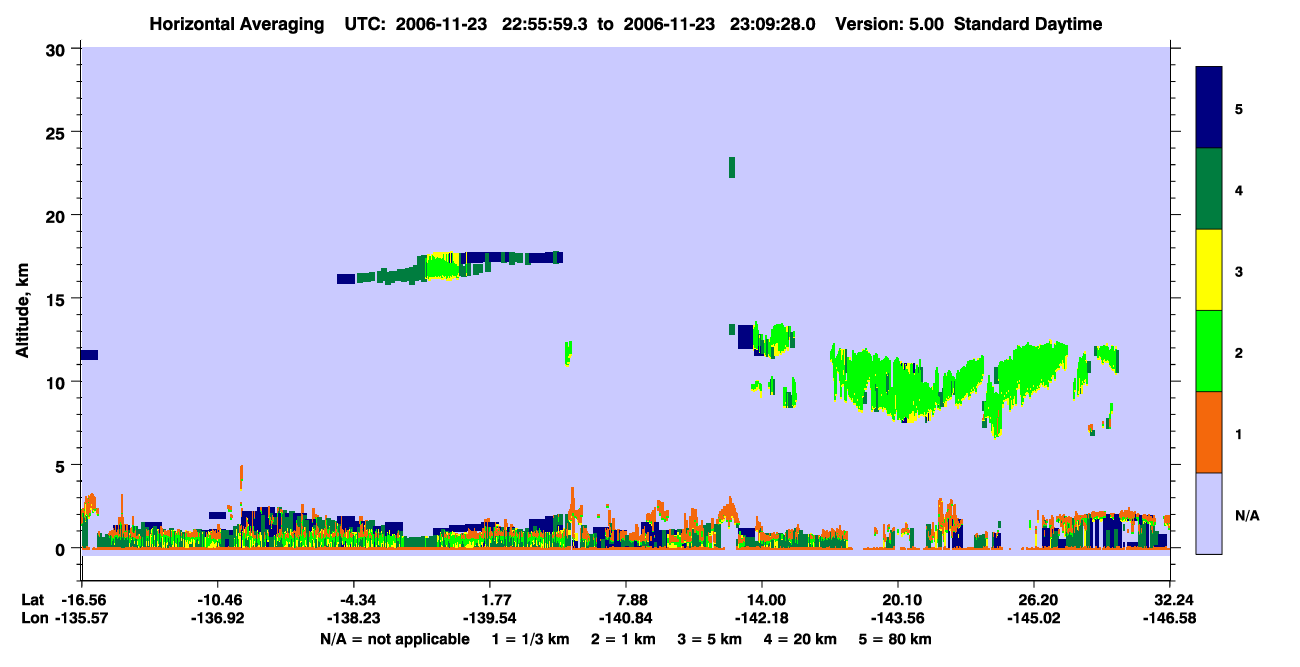Click the blue block at 11.5 km left edge
Screen dimensions: 1300x667
89,355
